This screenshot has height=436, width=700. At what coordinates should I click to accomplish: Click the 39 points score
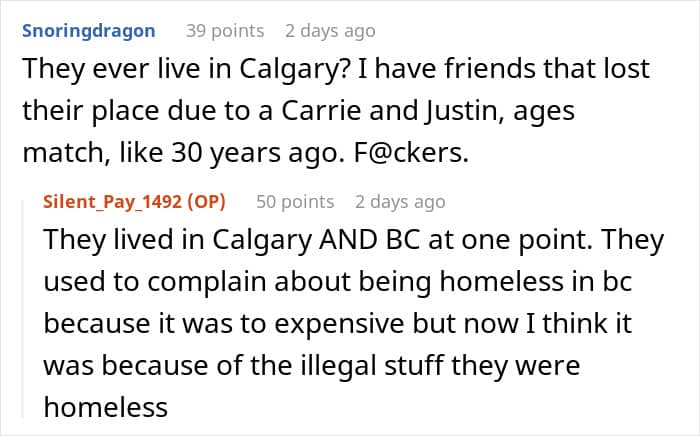click(x=225, y=31)
